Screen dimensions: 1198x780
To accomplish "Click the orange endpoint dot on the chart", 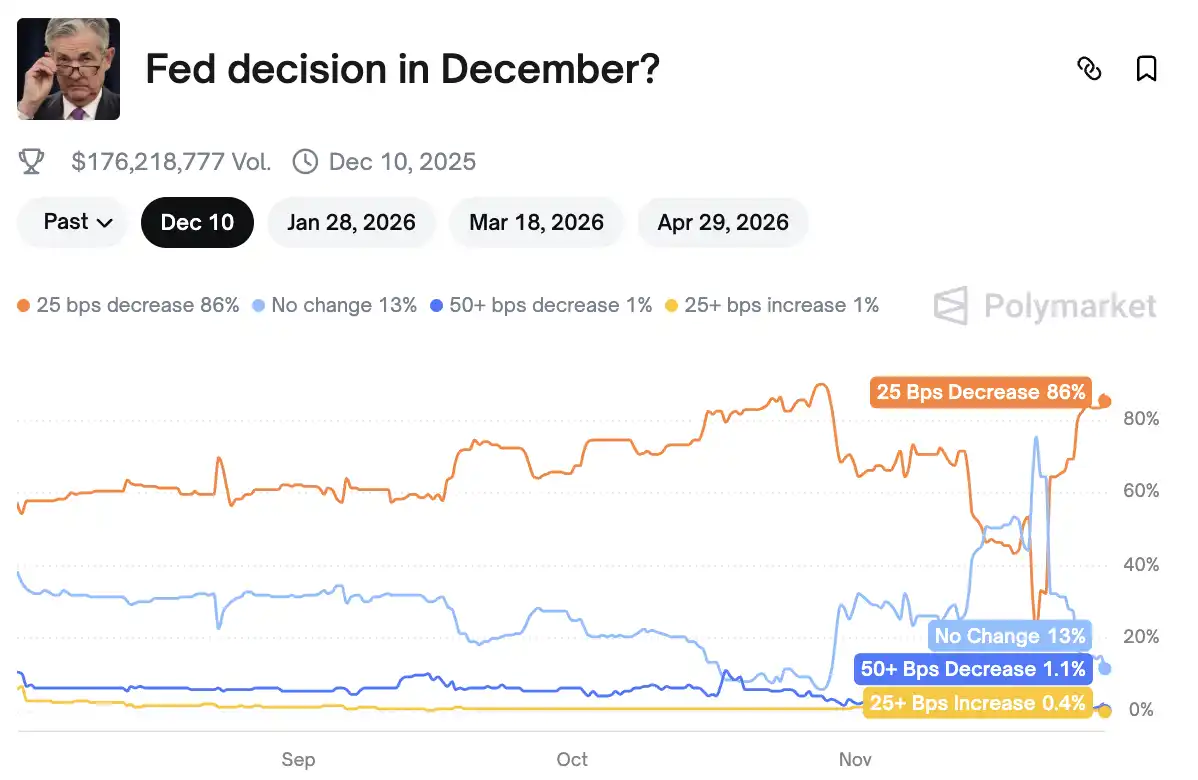I will (x=1104, y=402).
